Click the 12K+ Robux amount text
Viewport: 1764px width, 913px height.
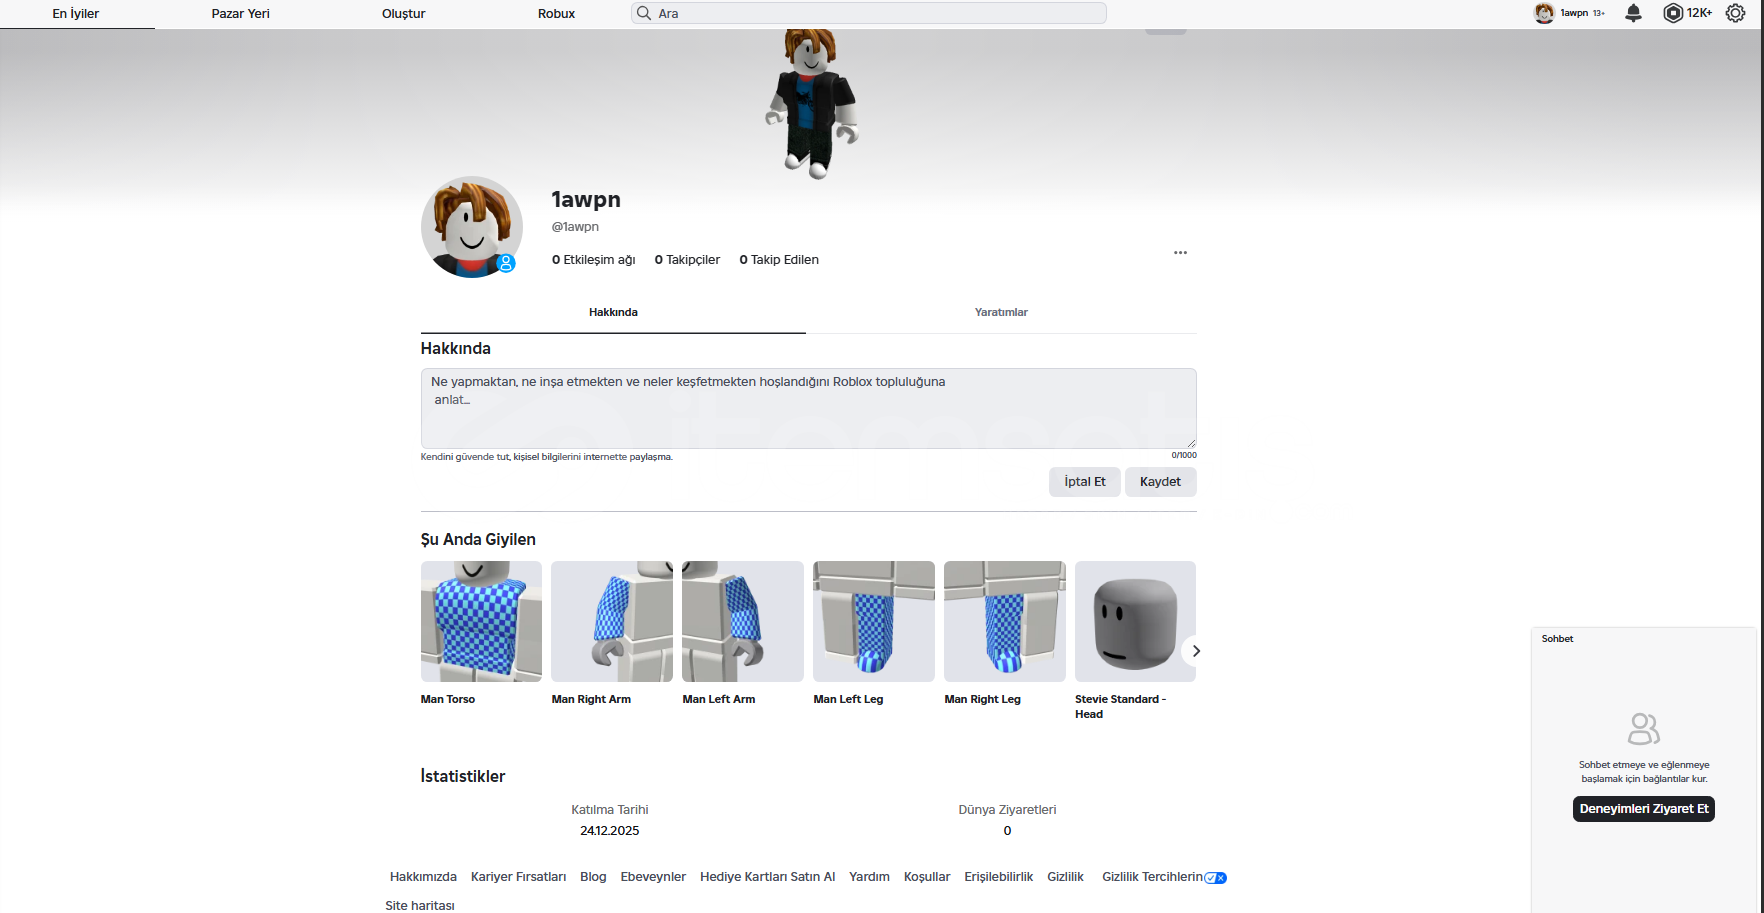1699,13
